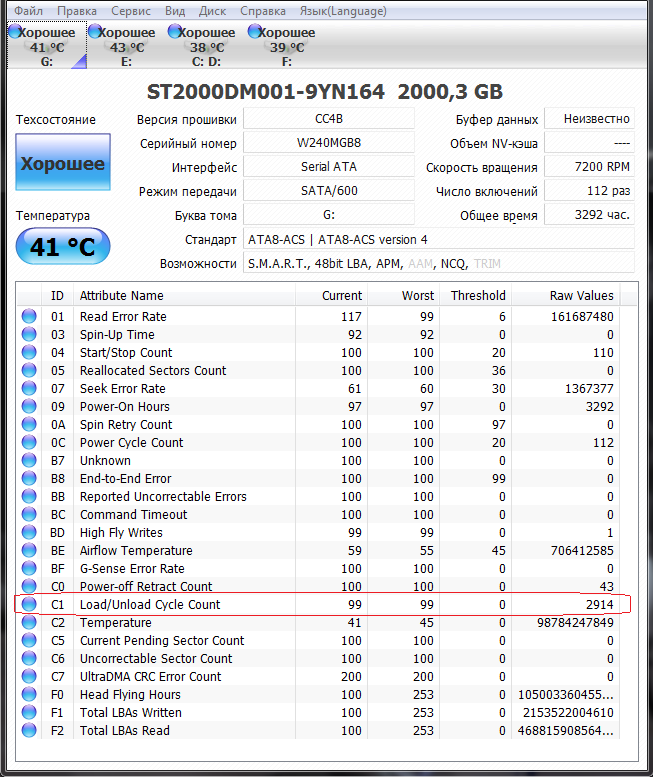Click the Хорошее health status button
This screenshot has width=653, height=777.
tap(63, 162)
